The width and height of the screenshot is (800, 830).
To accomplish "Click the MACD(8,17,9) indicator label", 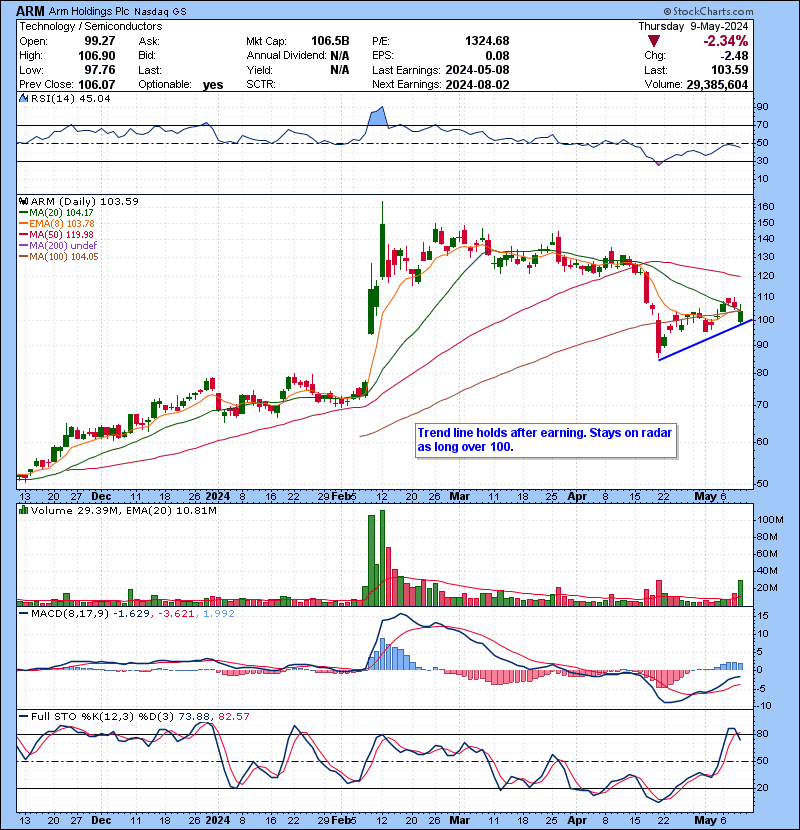I will point(69,614).
